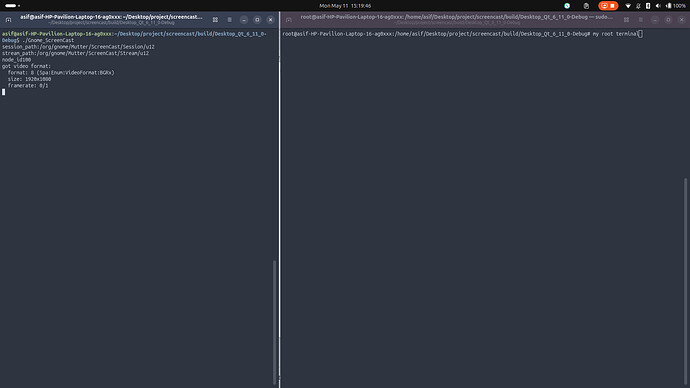Screen dimensions: 690x388
Task: Click the stream_path output line
Action: click(75, 53)
